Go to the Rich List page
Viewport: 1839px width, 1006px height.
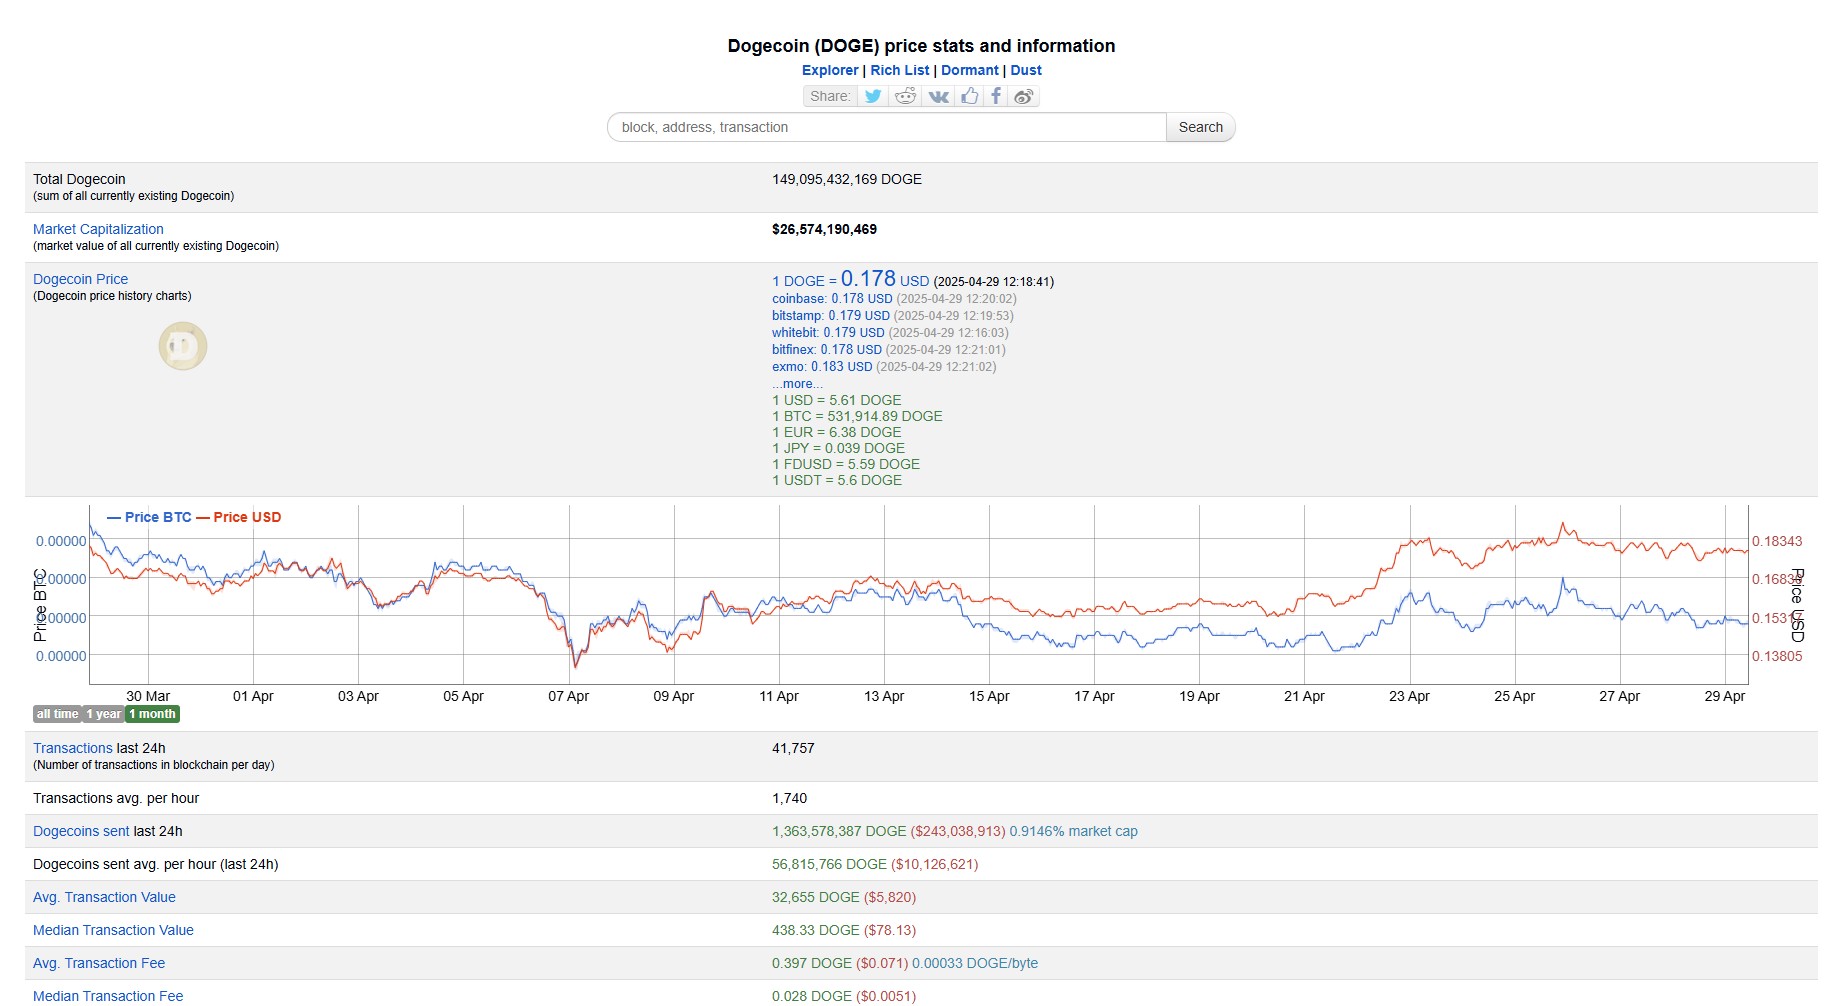click(899, 70)
